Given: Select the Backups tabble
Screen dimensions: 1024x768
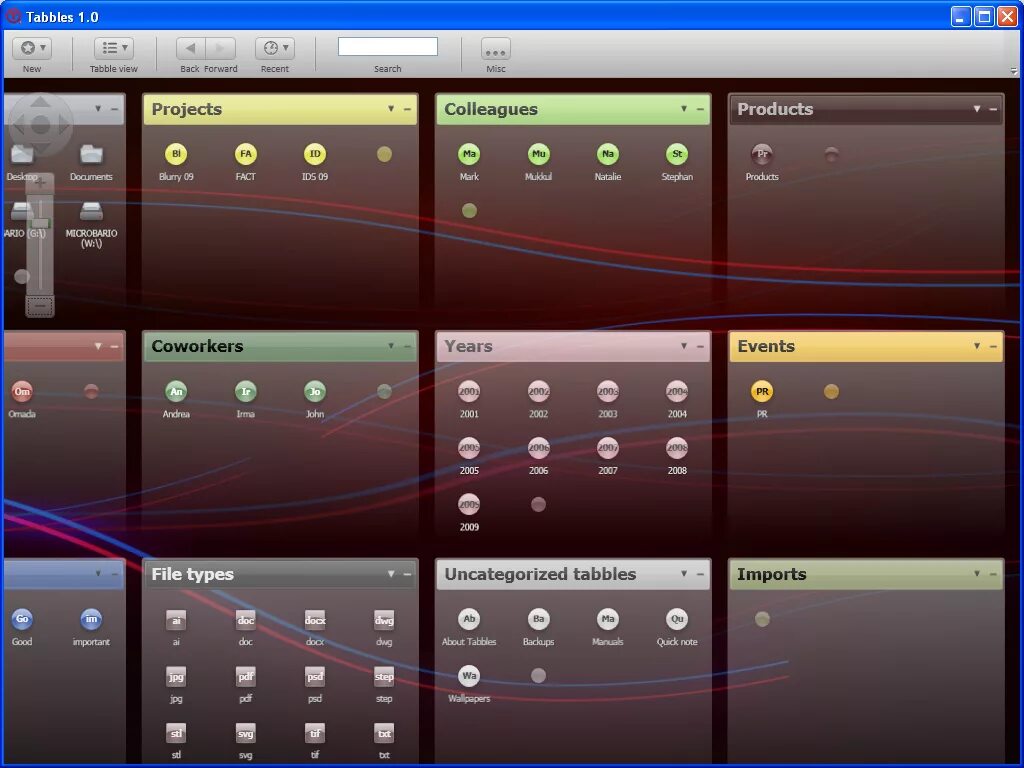Looking at the screenshot, I should pyautogui.click(x=538, y=619).
